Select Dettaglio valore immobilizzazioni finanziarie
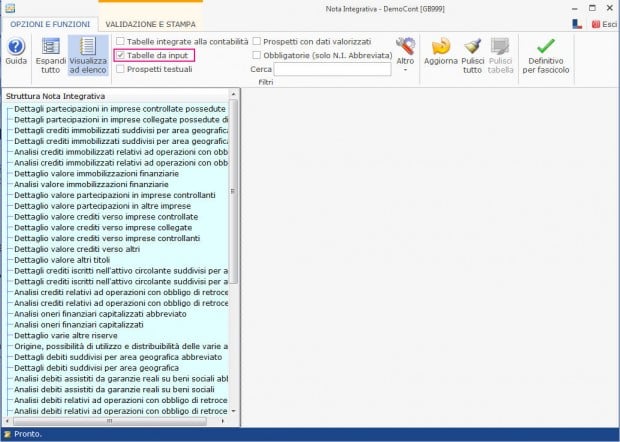This screenshot has width=620, height=442. click(x=96, y=174)
